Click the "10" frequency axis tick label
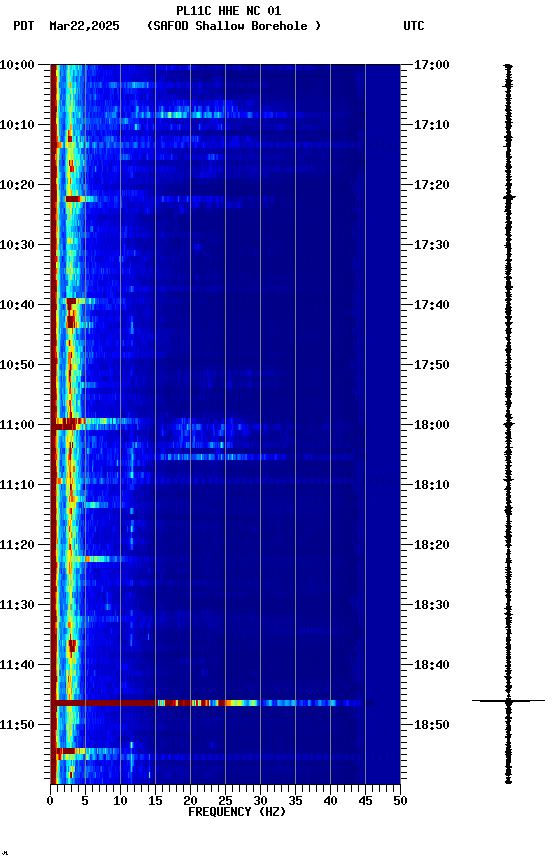The width and height of the screenshot is (552, 864). pyautogui.click(x=120, y=802)
